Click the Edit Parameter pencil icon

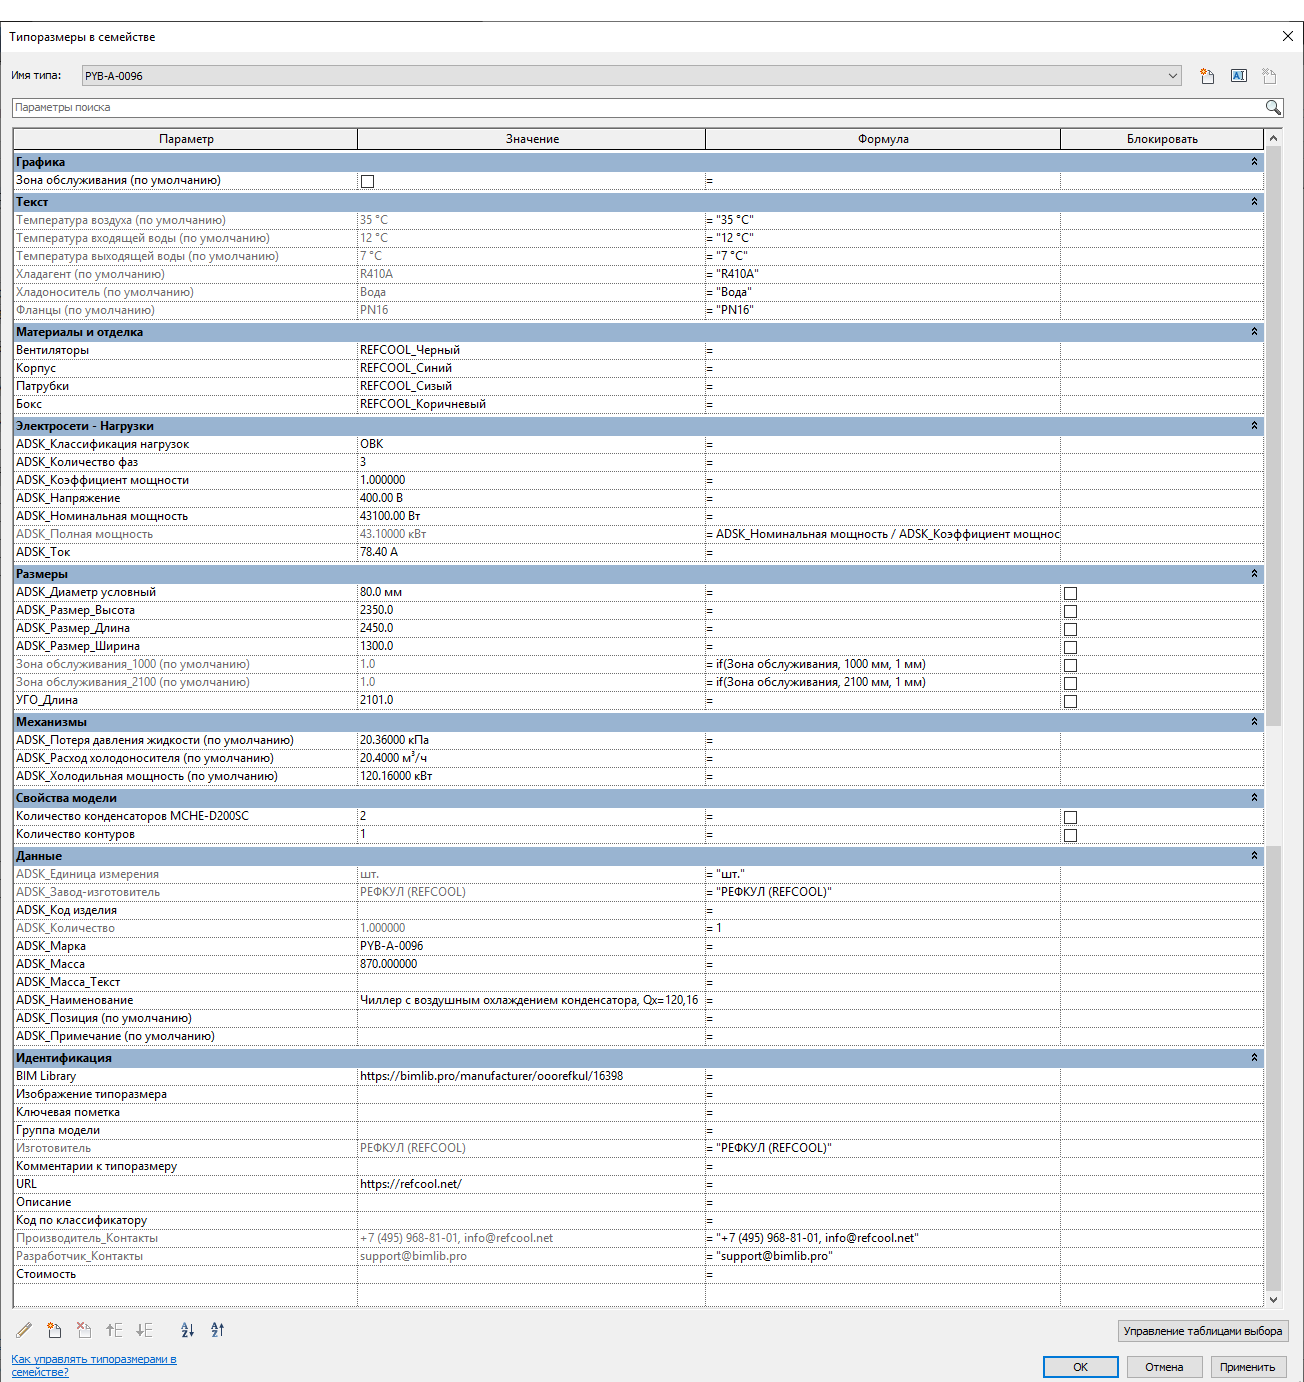click(24, 1330)
